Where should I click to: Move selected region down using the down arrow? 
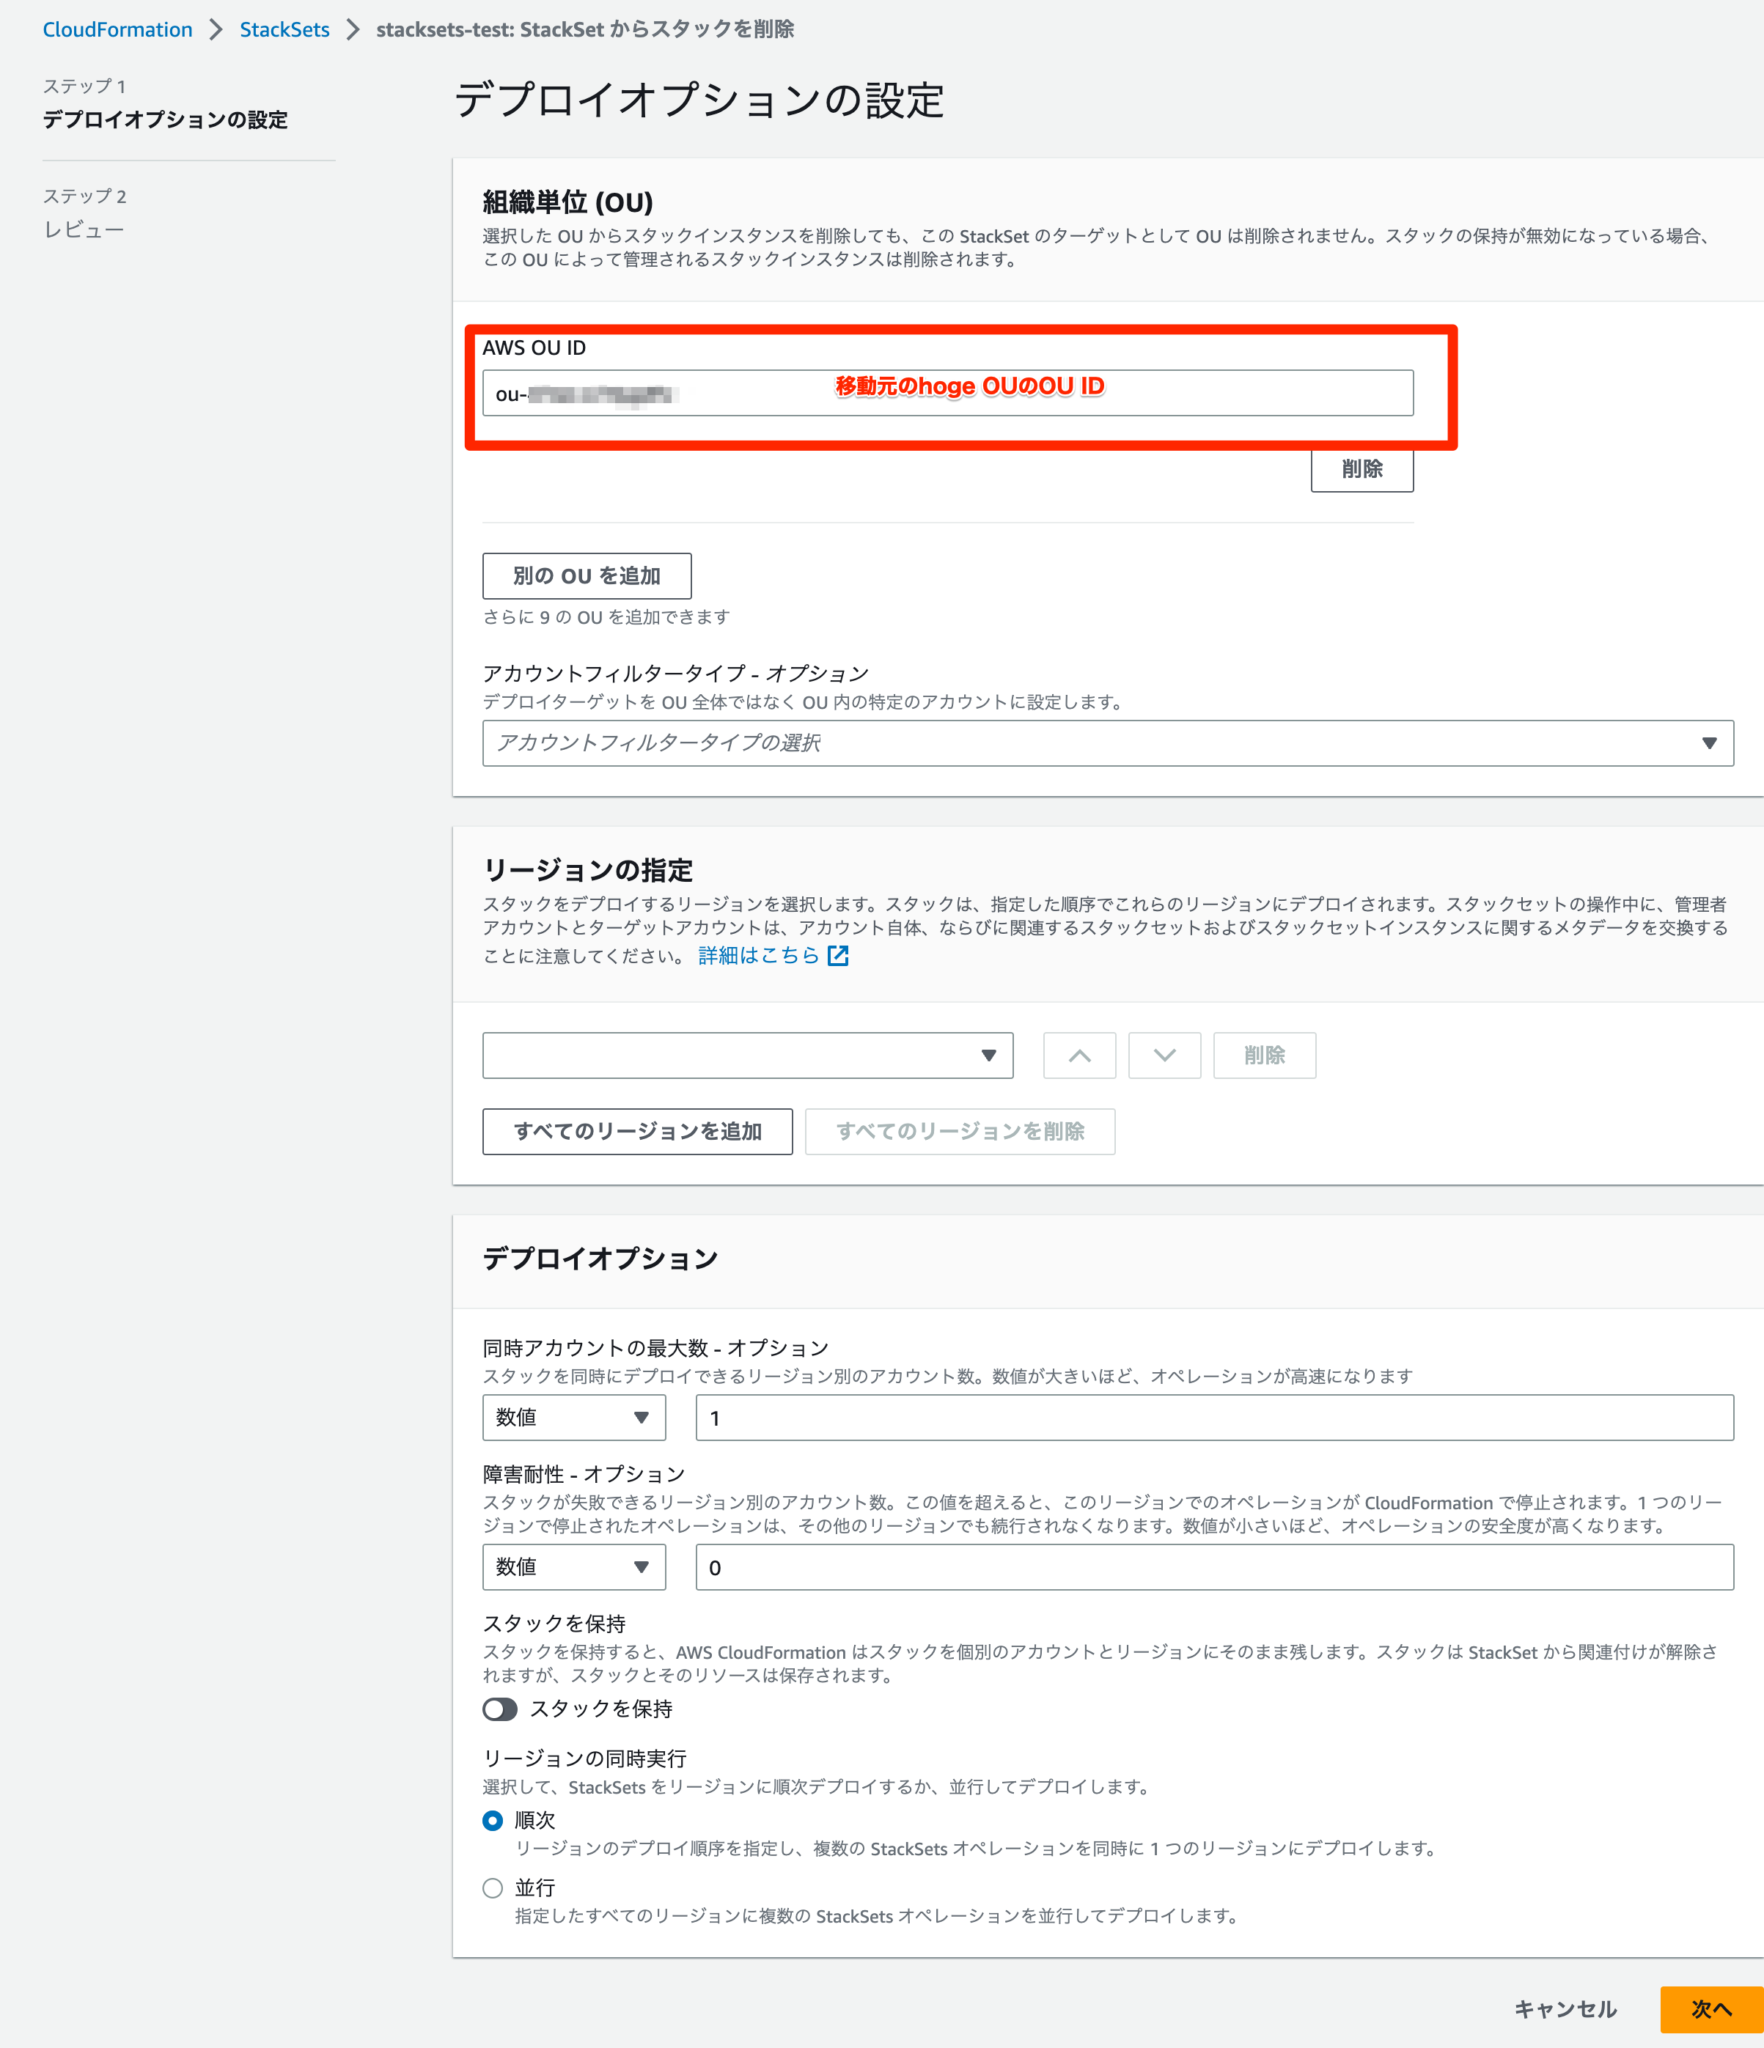coord(1164,1055)
